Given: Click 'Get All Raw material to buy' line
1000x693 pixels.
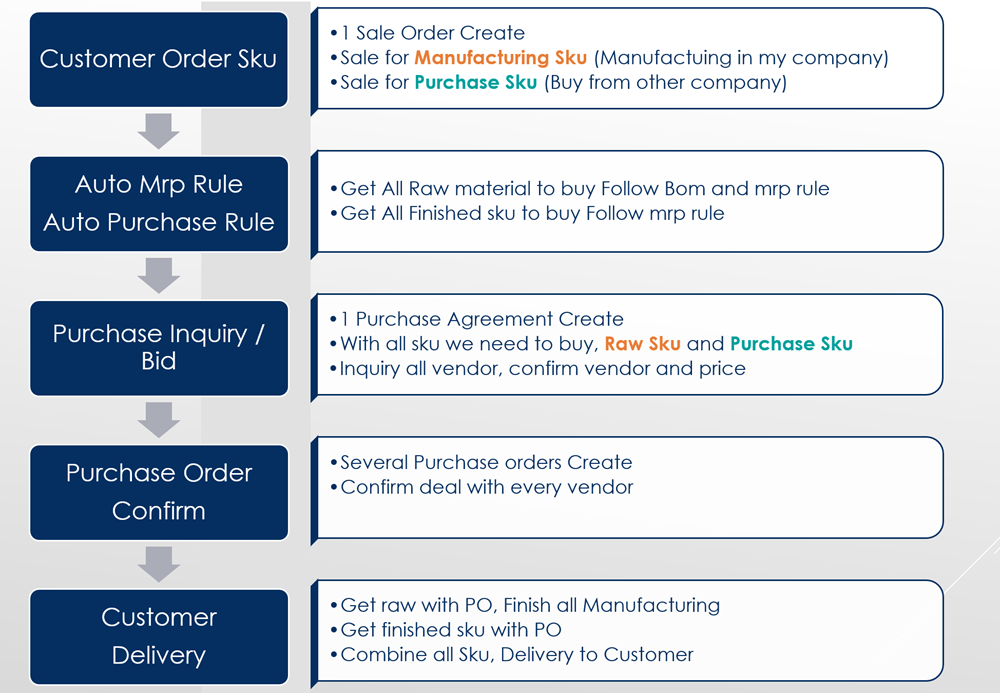Looking at the screenshot, I should pyautogui.click(x=580, y=189).
